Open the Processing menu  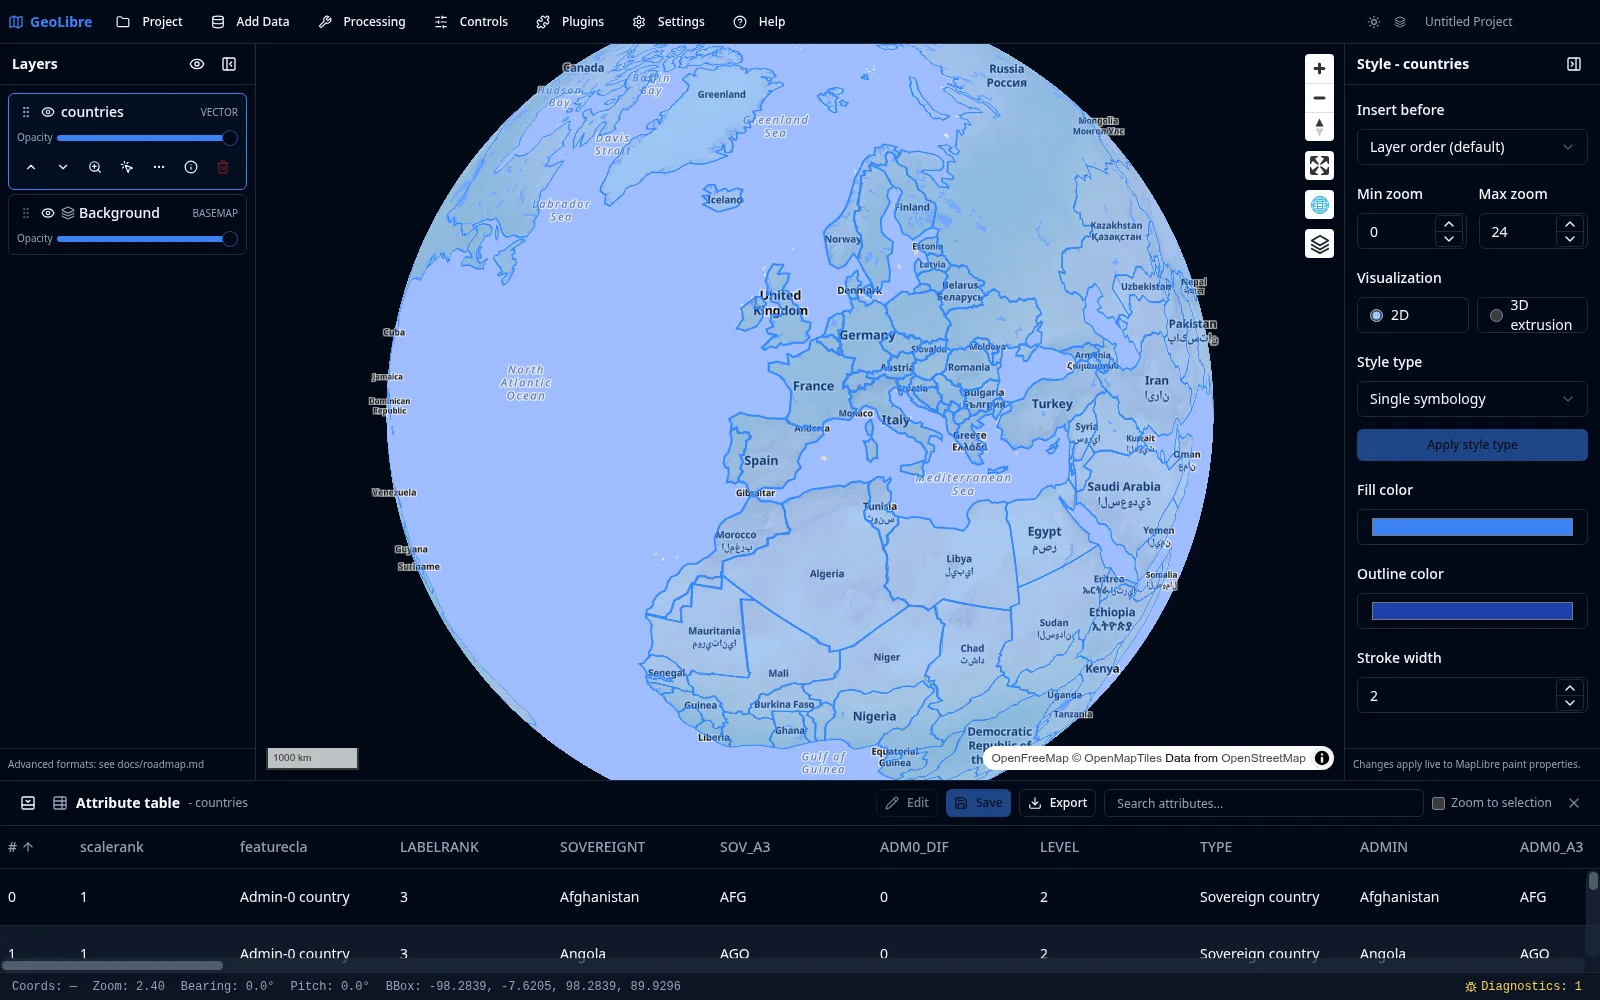click(x=362, y=21)
